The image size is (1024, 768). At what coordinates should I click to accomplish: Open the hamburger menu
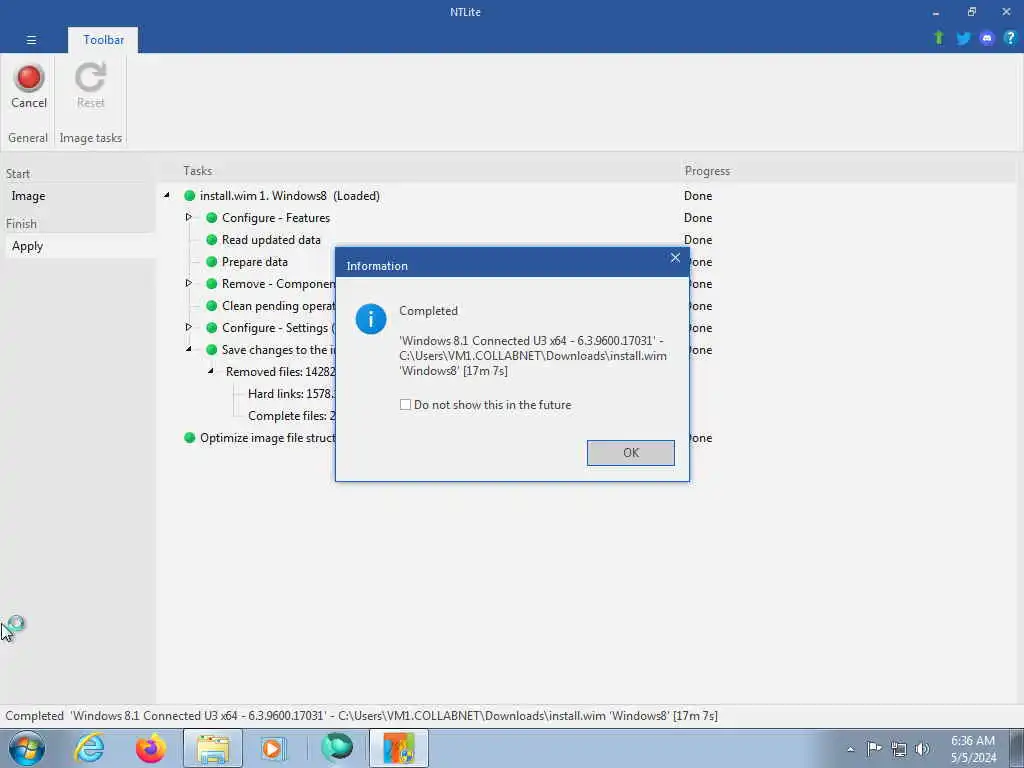(x=31, y=40)
